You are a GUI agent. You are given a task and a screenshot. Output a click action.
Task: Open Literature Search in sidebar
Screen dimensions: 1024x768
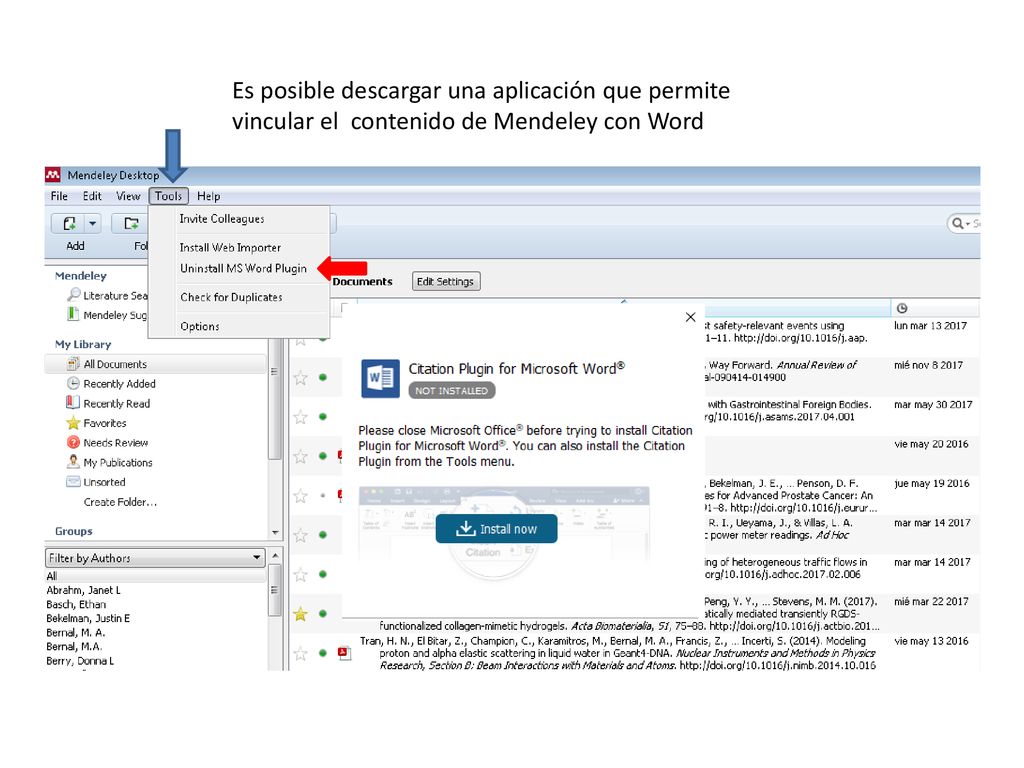pos(108,295)
